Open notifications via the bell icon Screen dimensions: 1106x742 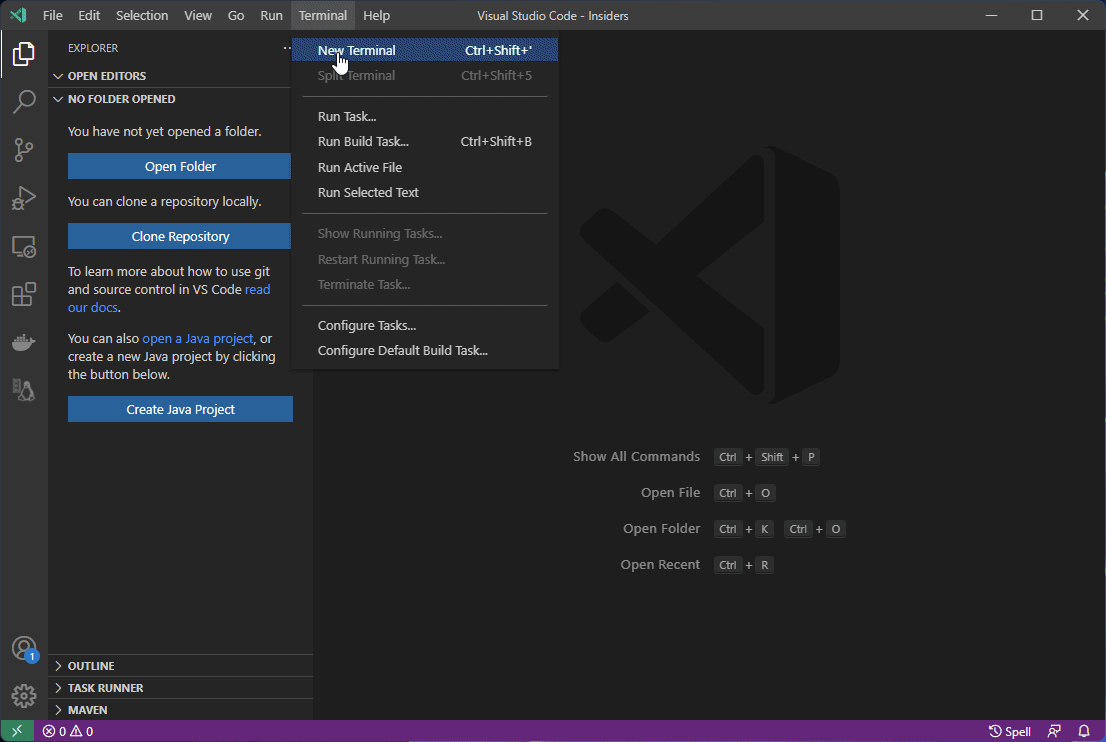coord(1084,731)
